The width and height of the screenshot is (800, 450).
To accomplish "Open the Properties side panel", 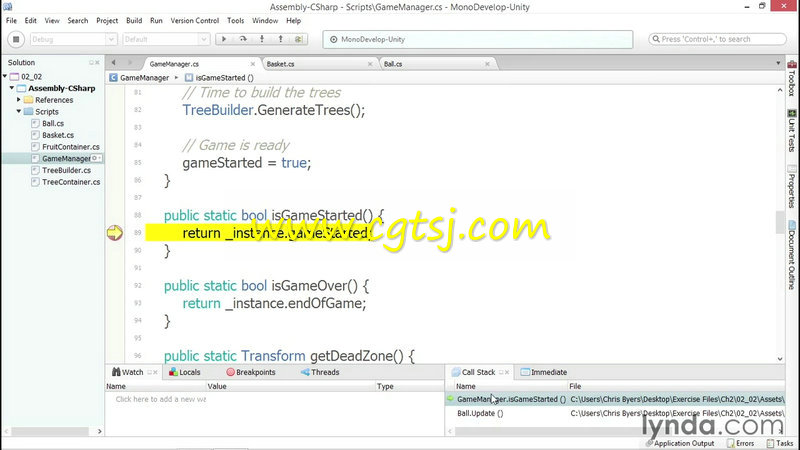I will [791, 187].
